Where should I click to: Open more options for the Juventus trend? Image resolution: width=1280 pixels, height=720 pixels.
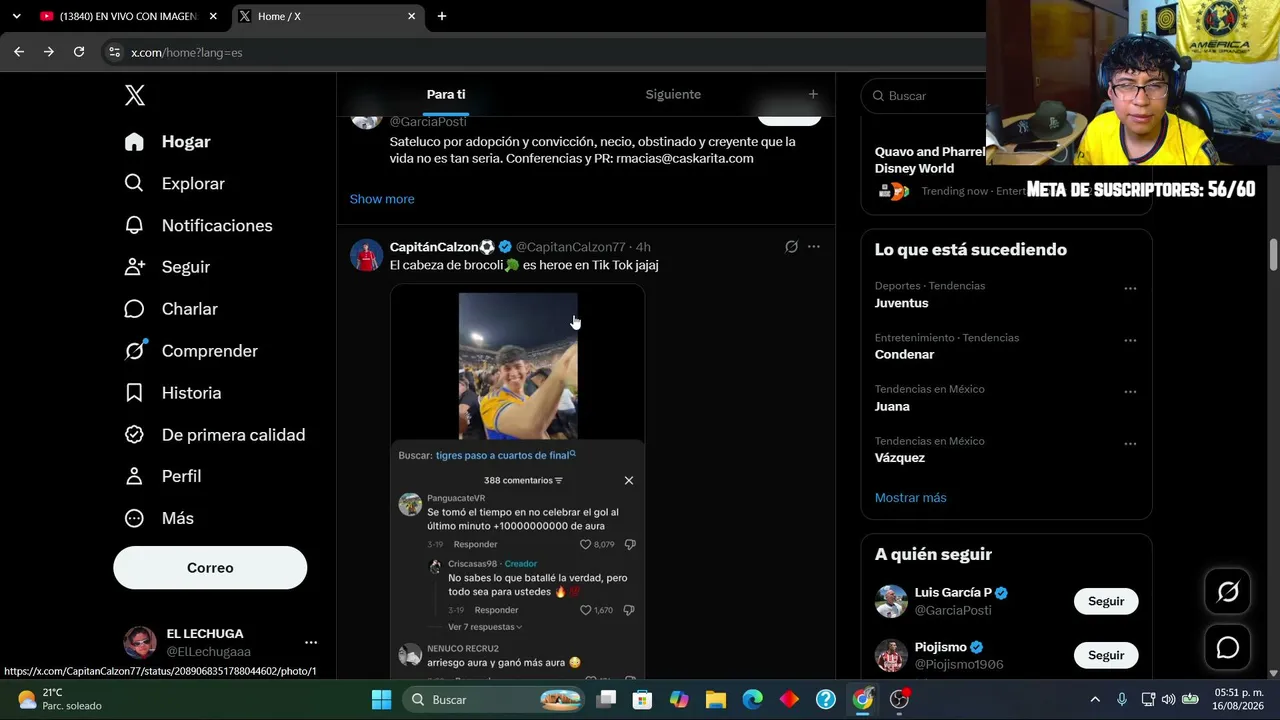tap(1130, 289)
